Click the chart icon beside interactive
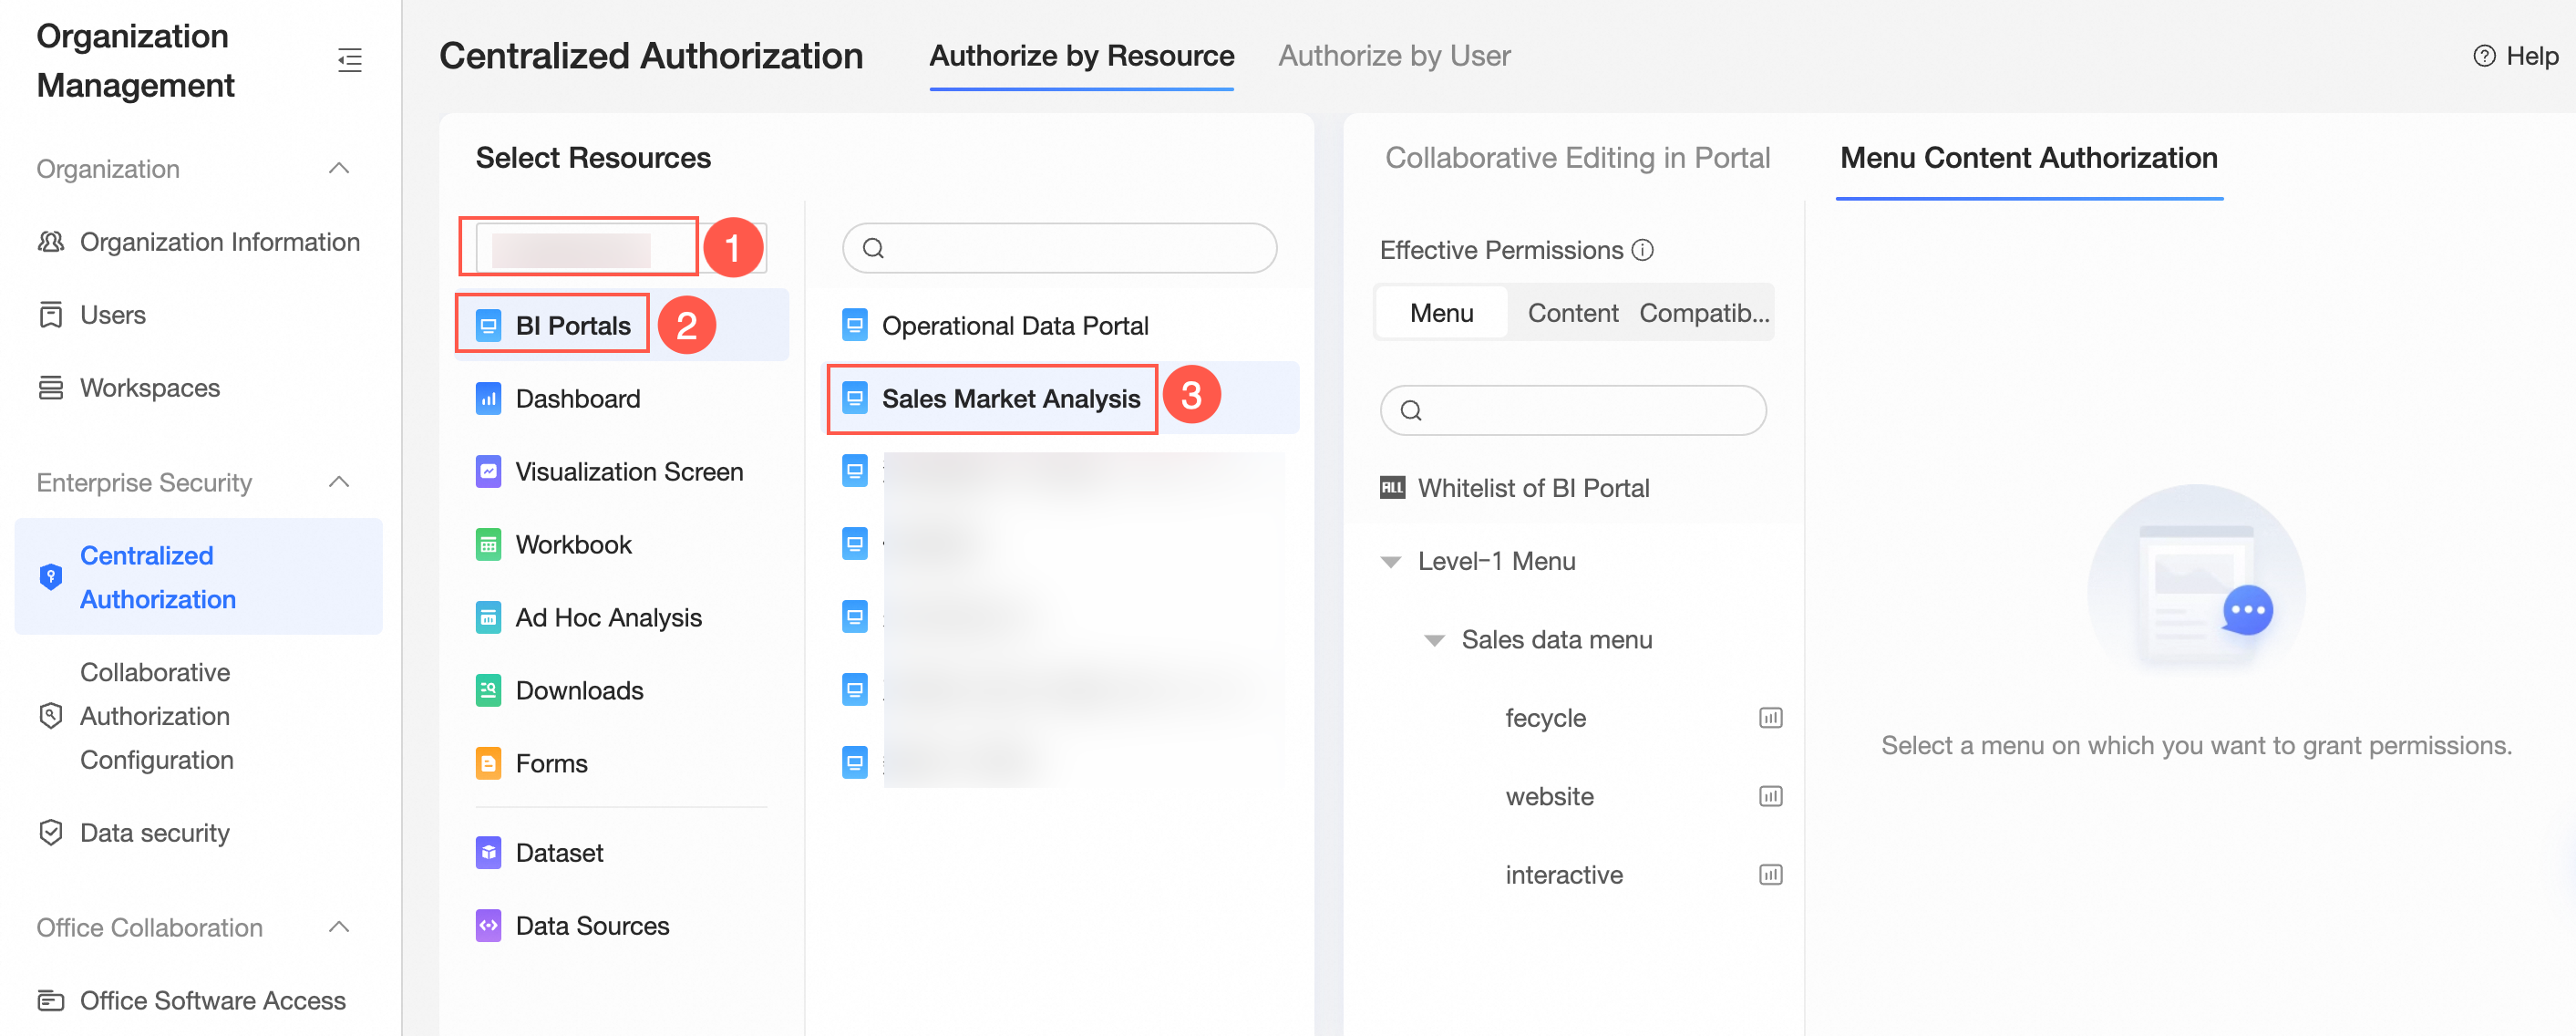This screenshot has height=1036, width=2576. 1769,875
